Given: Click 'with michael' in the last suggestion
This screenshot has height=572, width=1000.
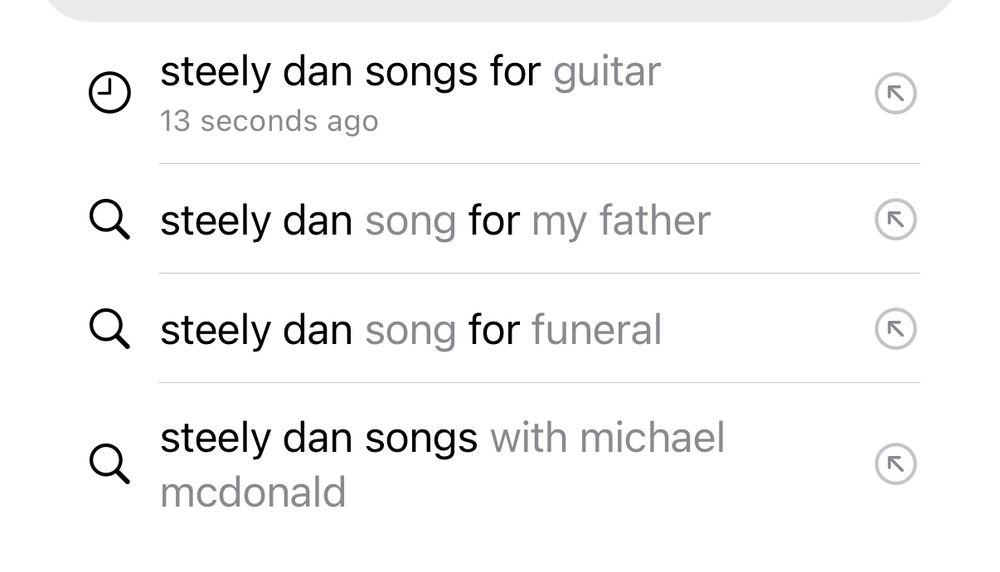Looking at the screenshot, I should point(607,439).
